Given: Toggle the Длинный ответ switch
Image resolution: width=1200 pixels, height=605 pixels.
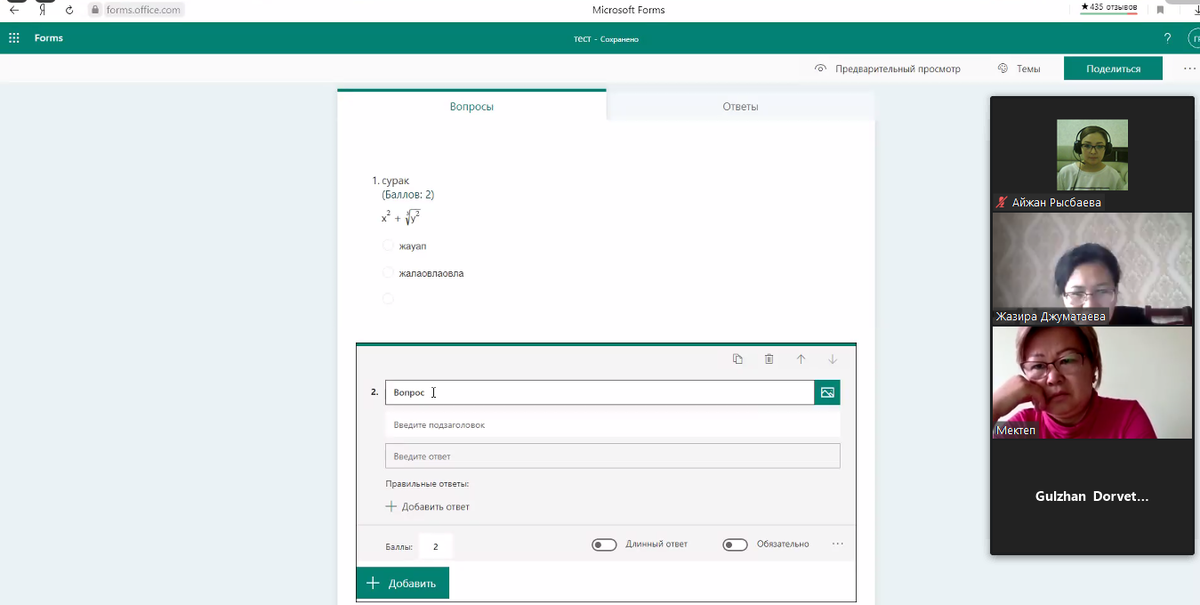Looking at the screenshot, I should 604,545.
